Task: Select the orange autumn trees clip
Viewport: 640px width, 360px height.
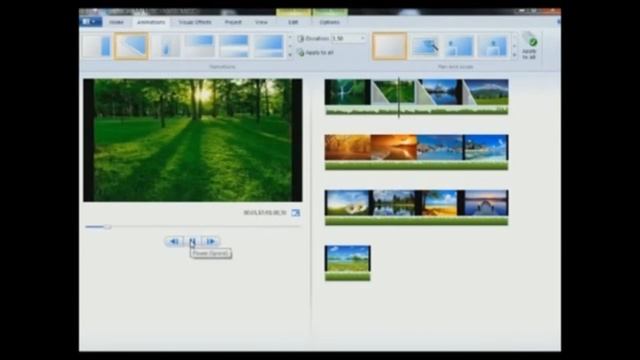Action: click(347, 147)
